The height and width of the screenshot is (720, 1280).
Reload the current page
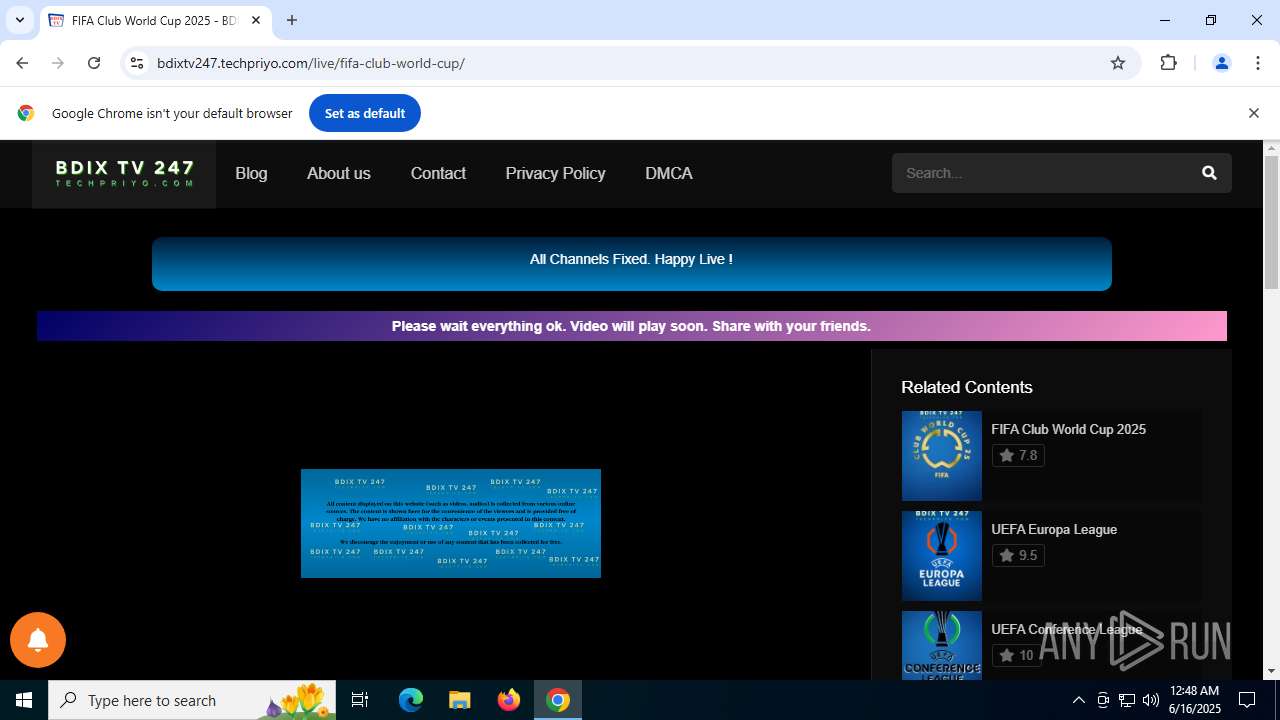(x=94, y=63)
